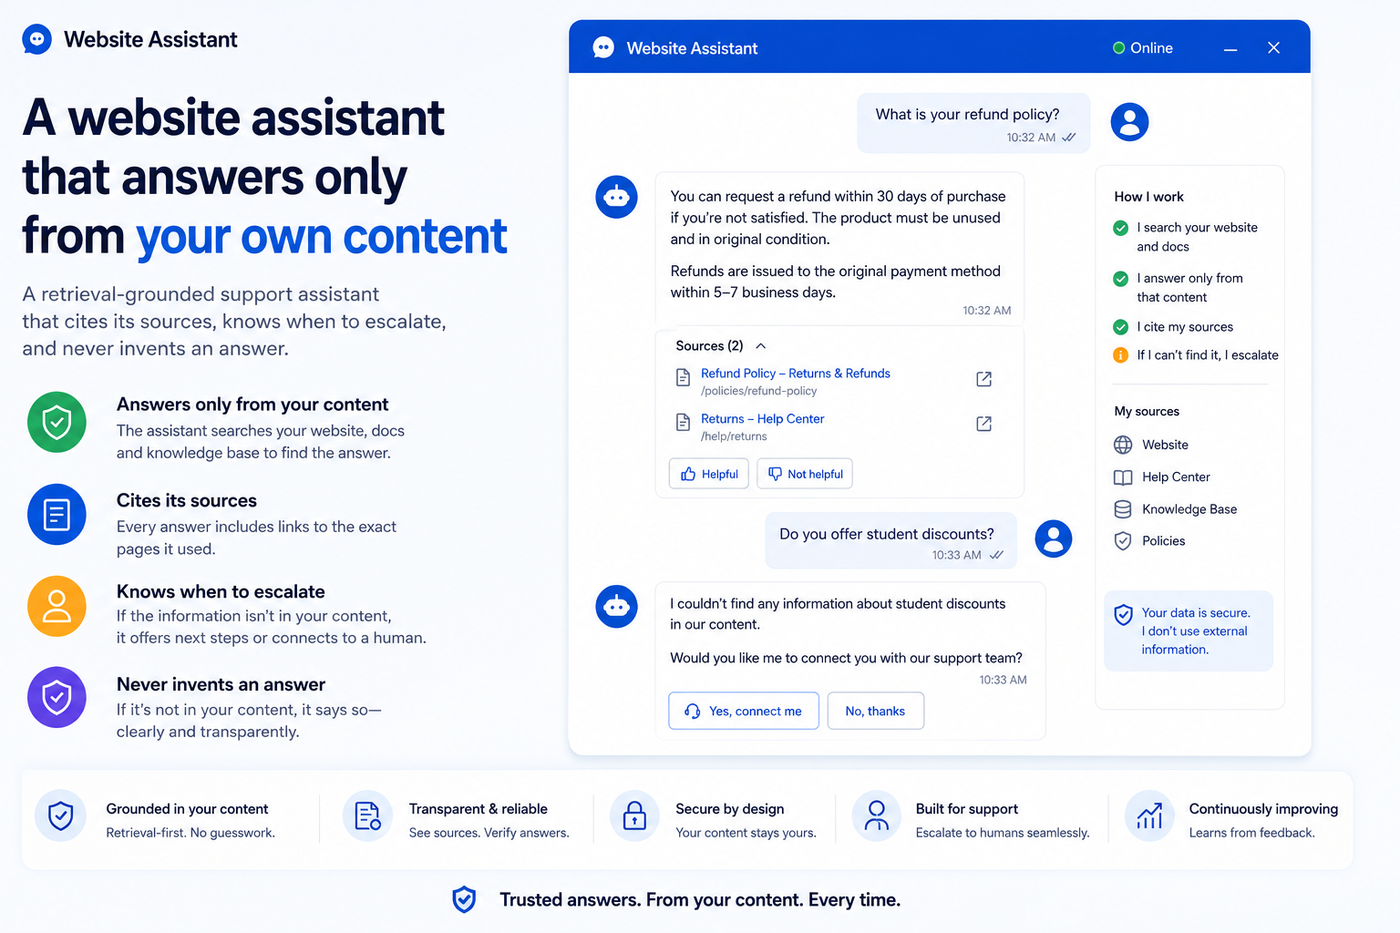Click the '/help/returns' path text
This screenshot has width=1400, height=933.
pyautogui.click(x=734, y=437)
